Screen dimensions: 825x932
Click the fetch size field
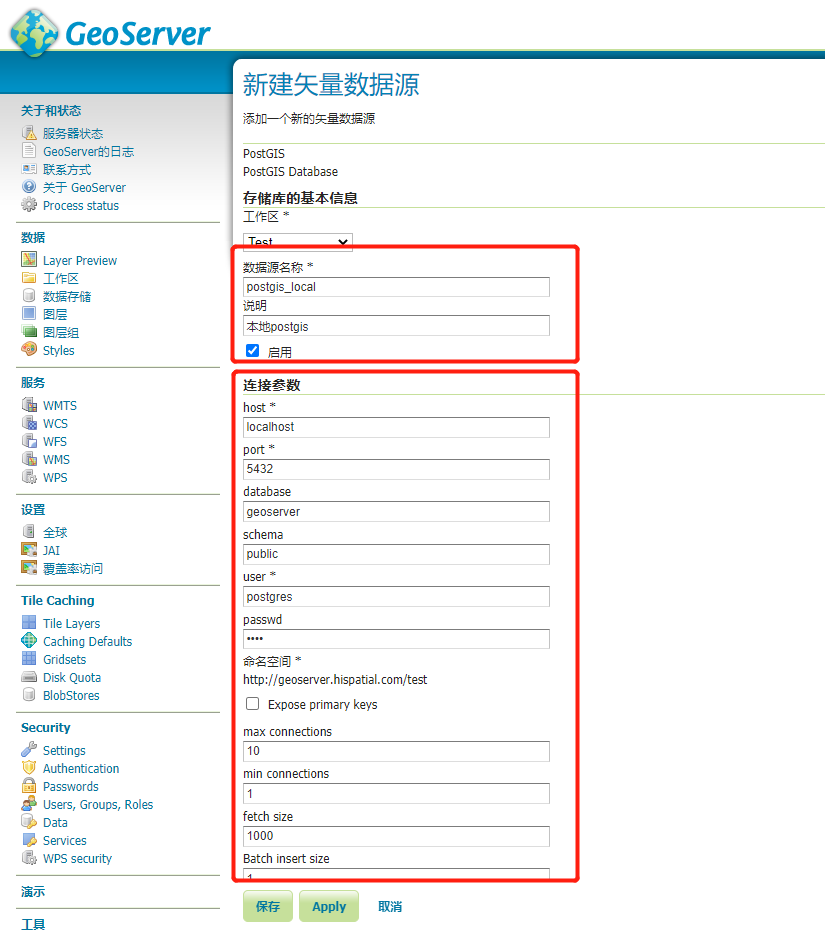(396, 836)
